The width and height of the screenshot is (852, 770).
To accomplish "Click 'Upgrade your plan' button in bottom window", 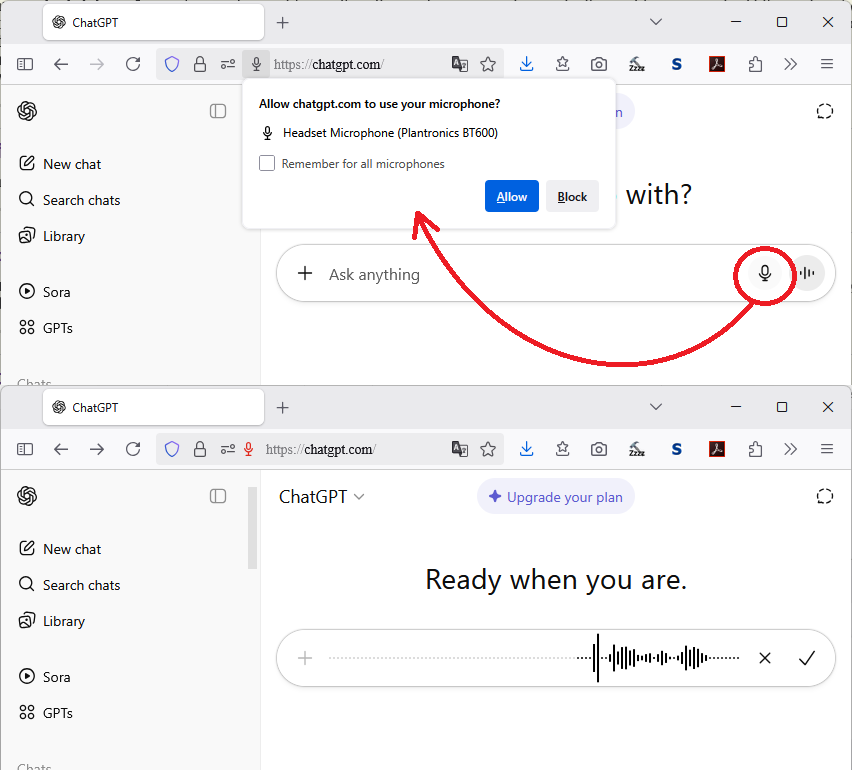I will coord(555,497).
